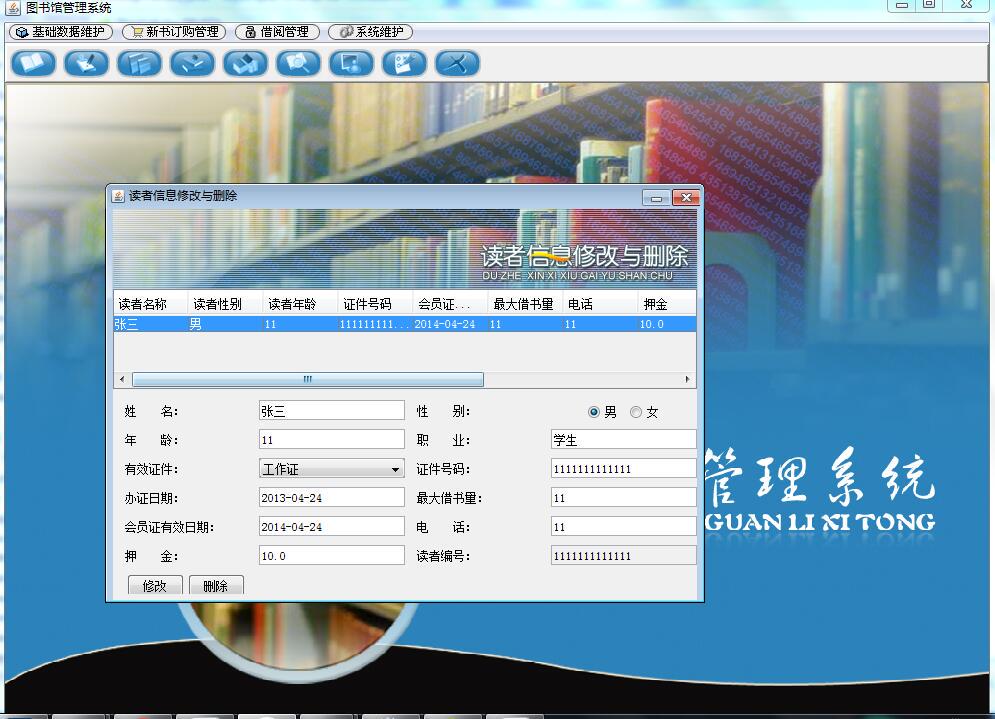Screen dimensions: 995x719
Task: Click the 修改 button
Action: click(x=155, y=585)
